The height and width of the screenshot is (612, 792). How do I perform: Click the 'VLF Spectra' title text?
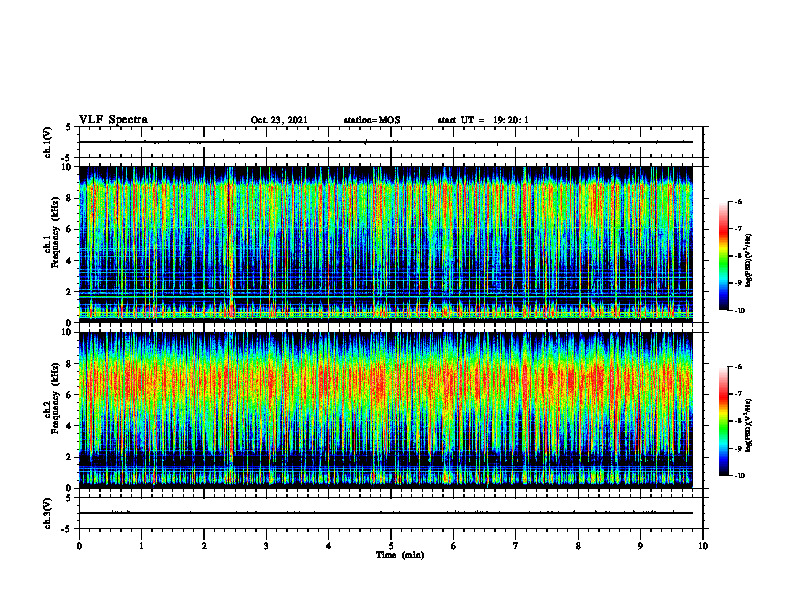[x=113, y=120]
